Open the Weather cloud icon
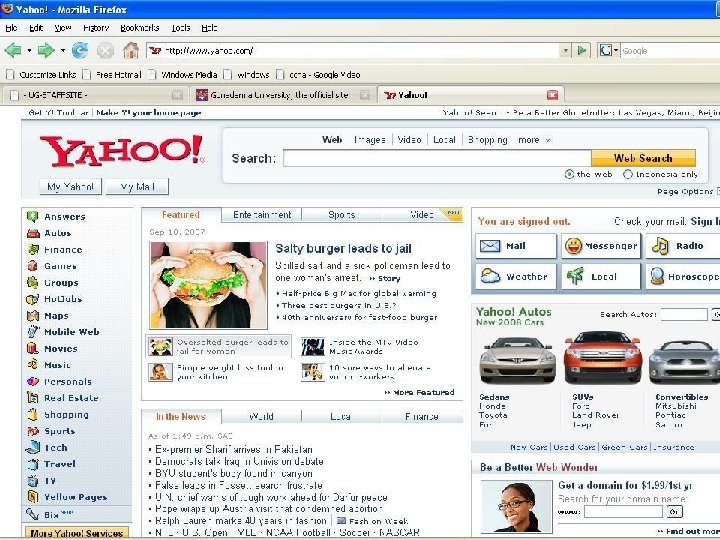The height and width of the screenshot is (540, 720). 490,276
